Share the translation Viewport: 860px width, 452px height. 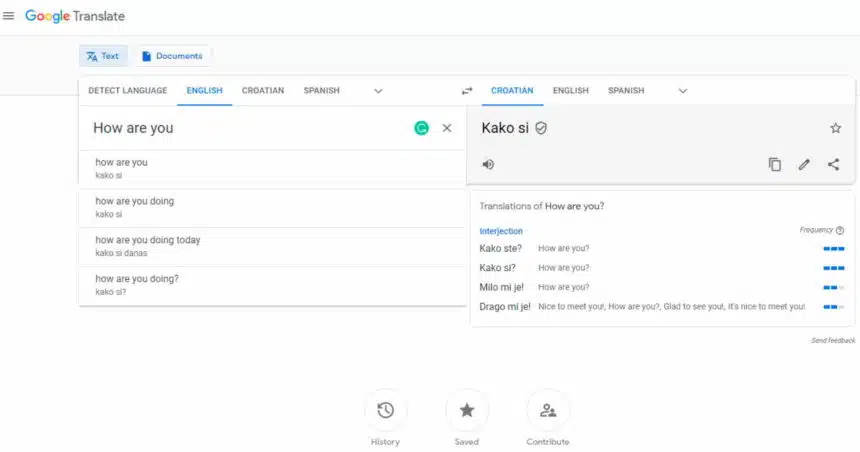pos(834,165)
